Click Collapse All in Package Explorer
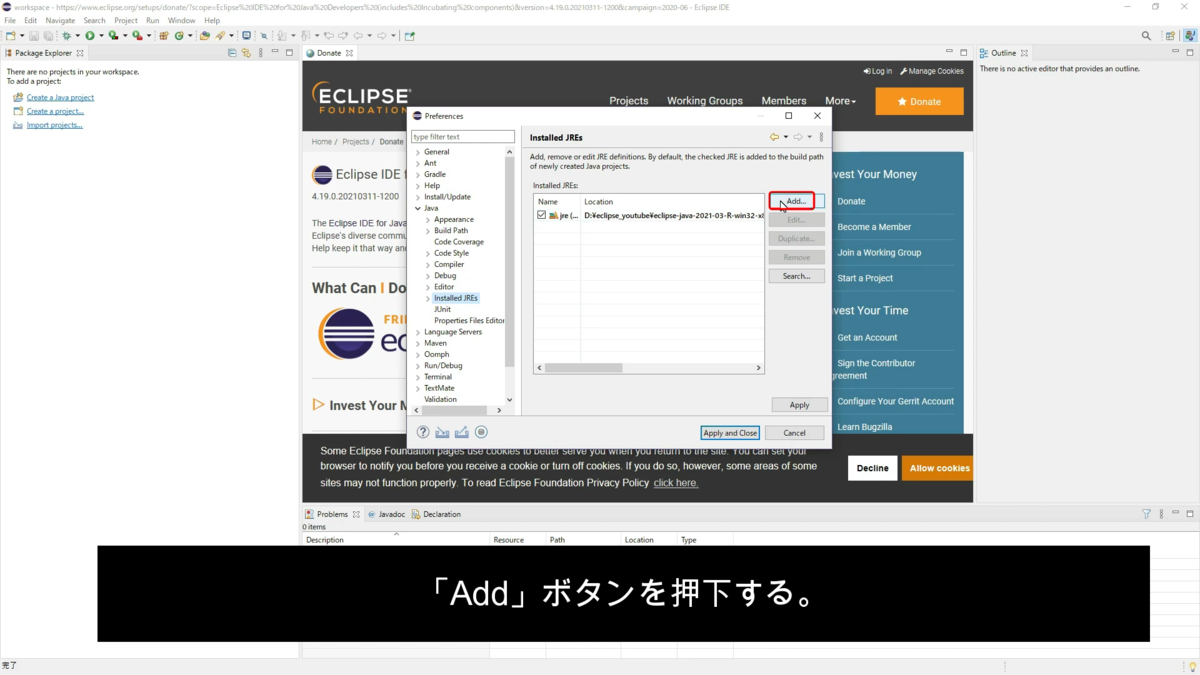Screen dimensions: 1200x675 [232, 53]
